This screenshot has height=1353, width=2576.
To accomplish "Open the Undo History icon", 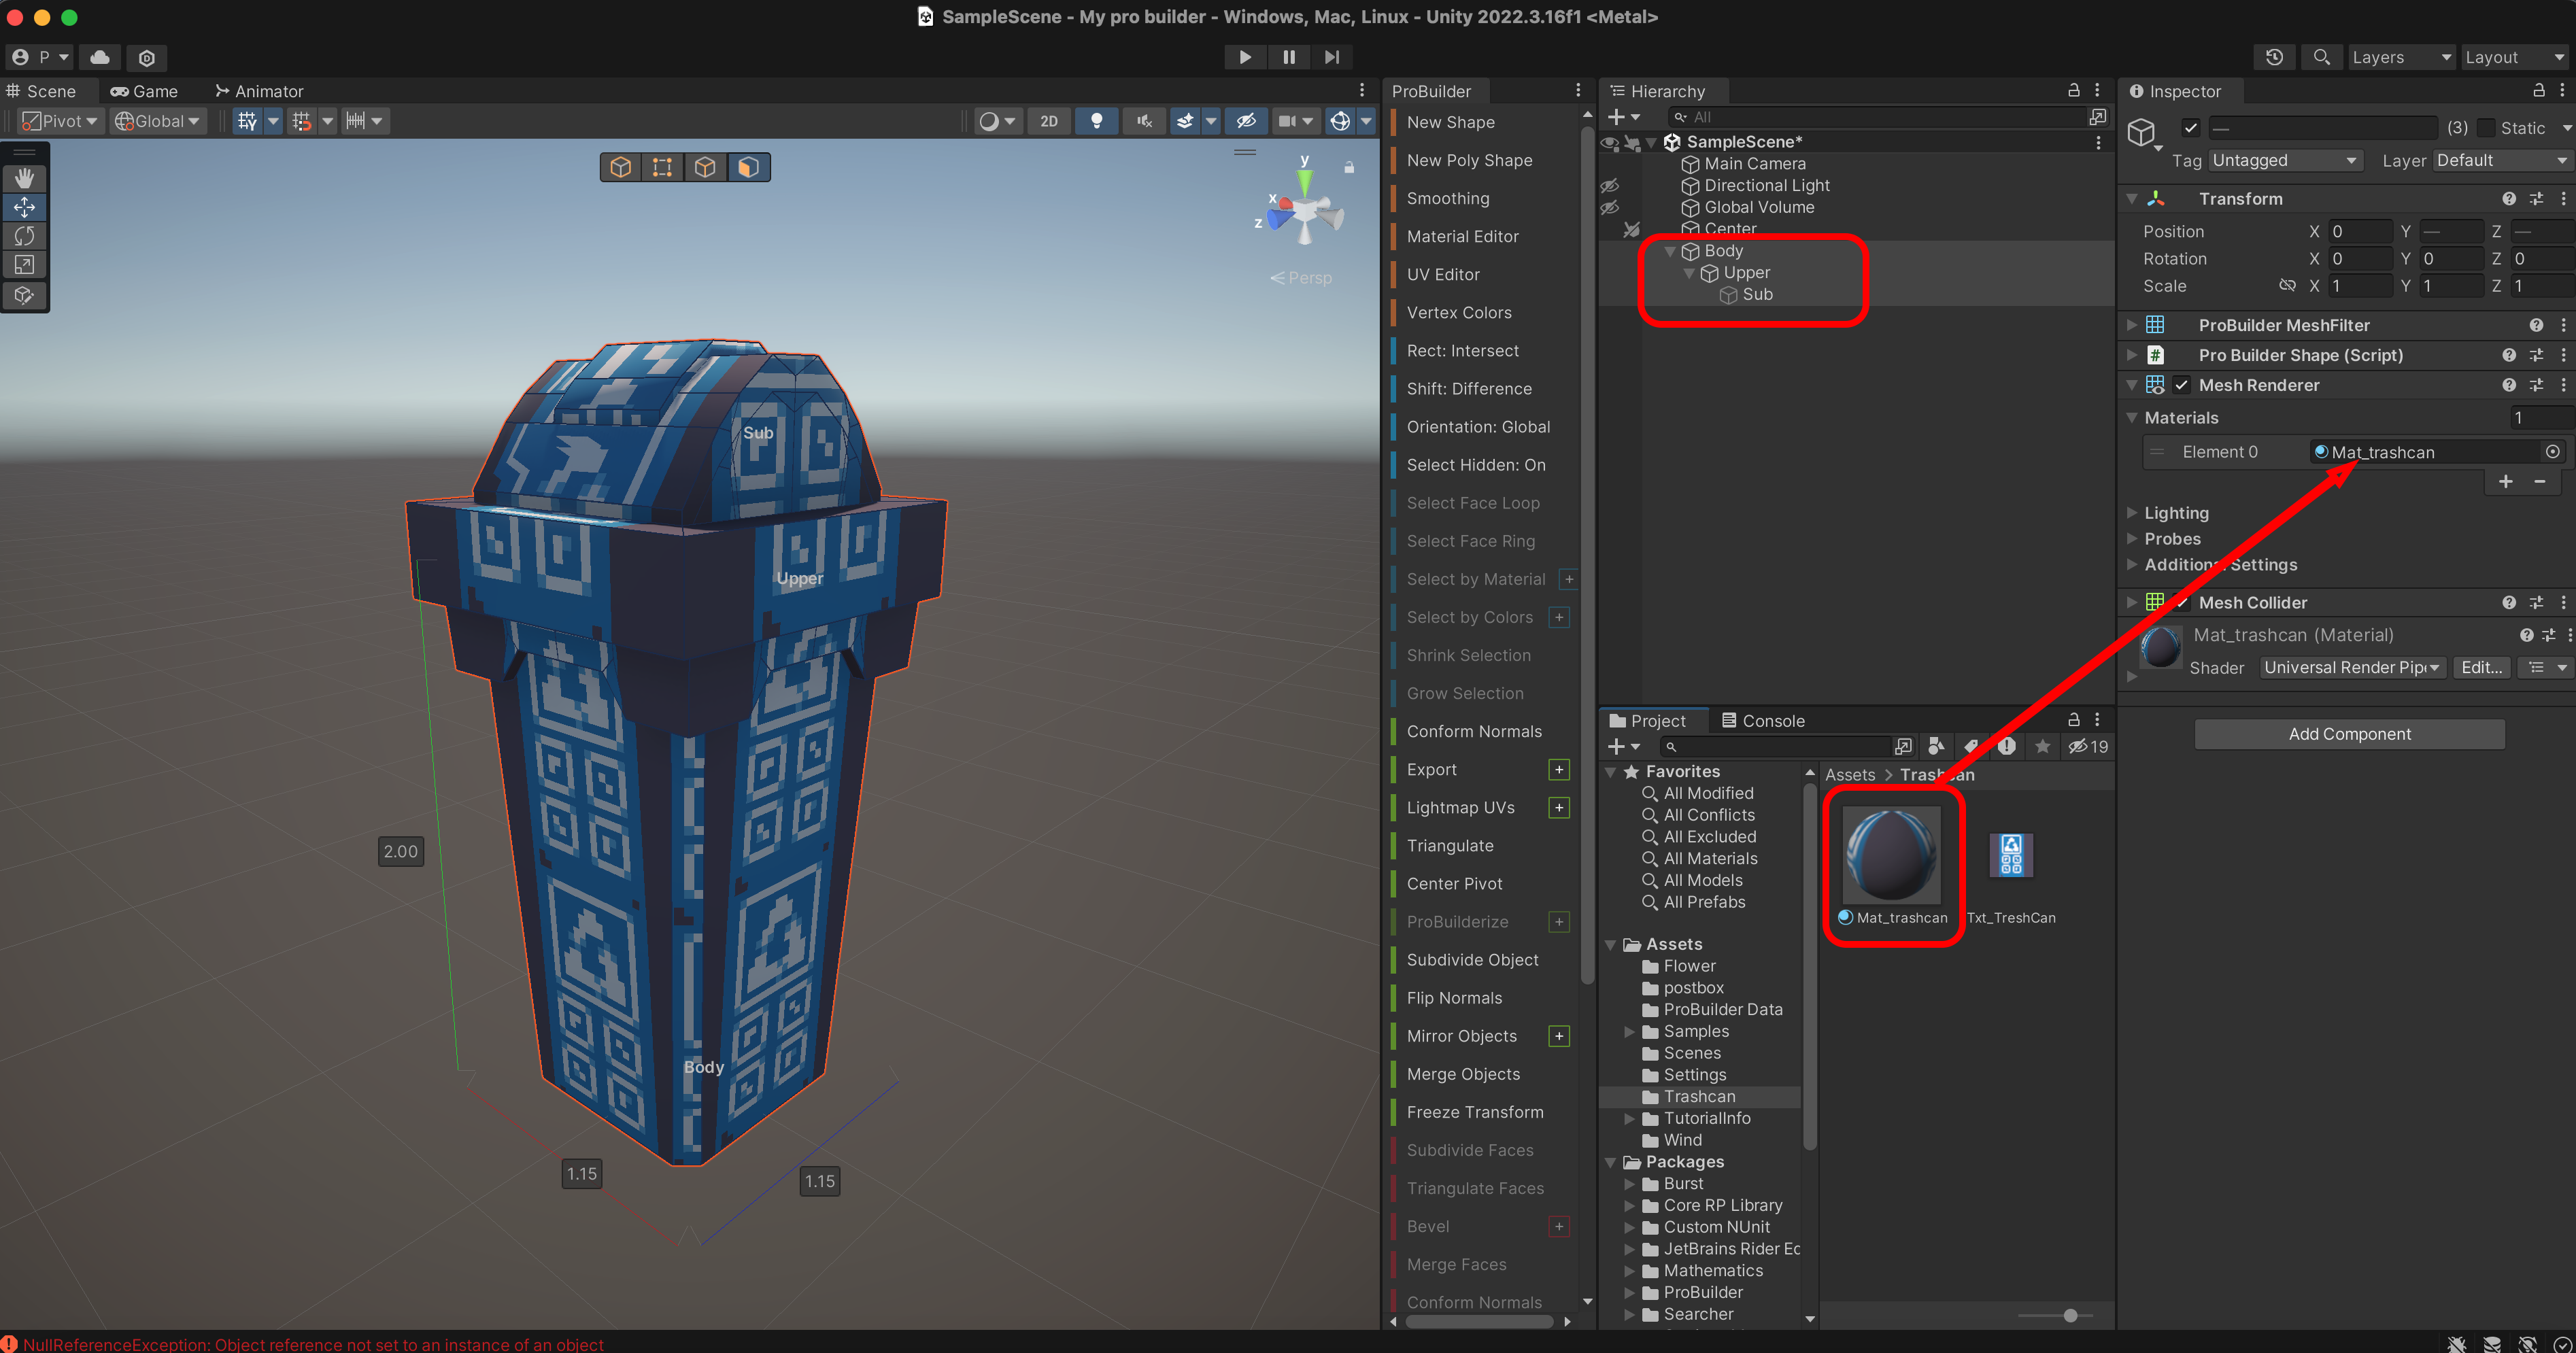I will (2274, 57).
